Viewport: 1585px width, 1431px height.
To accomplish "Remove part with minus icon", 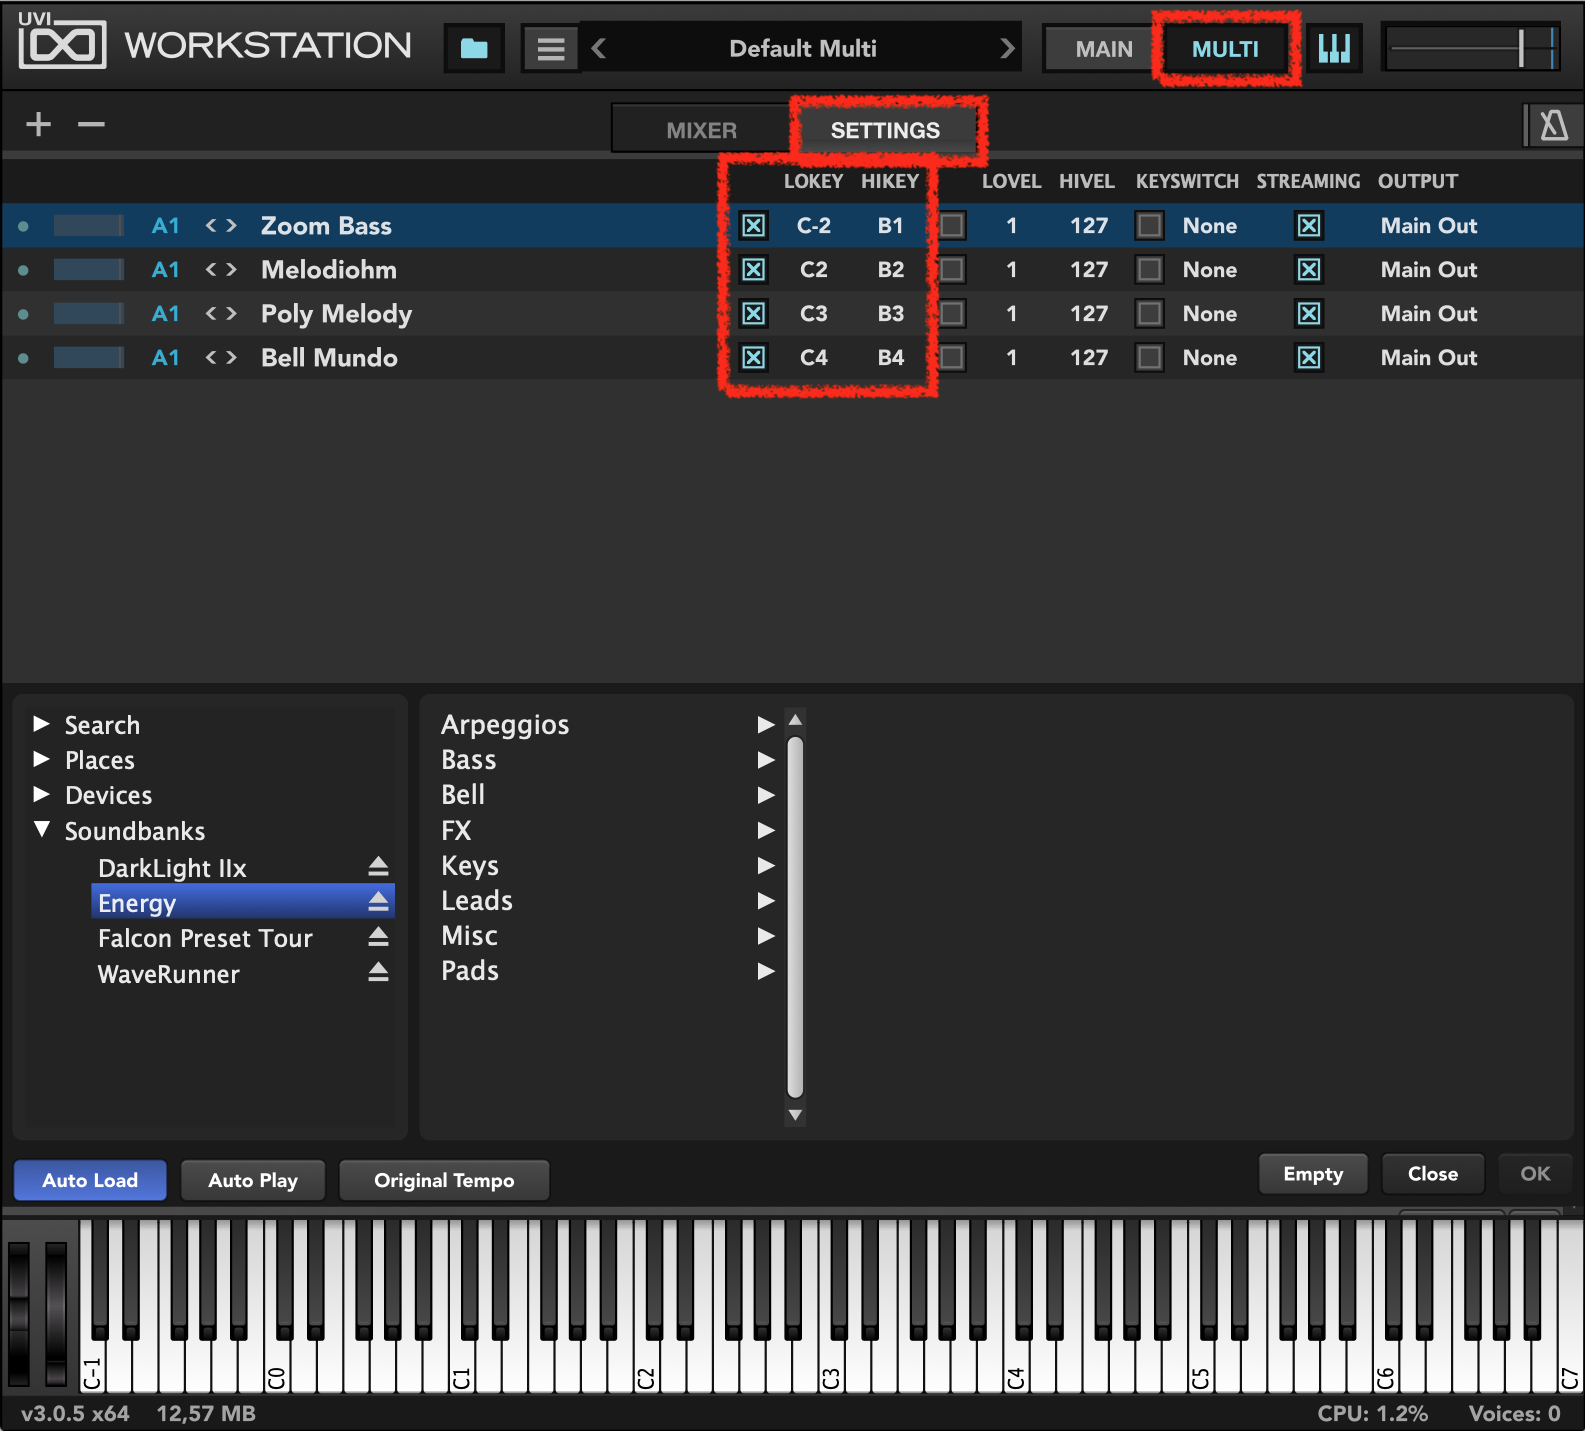I will [92, 124].
